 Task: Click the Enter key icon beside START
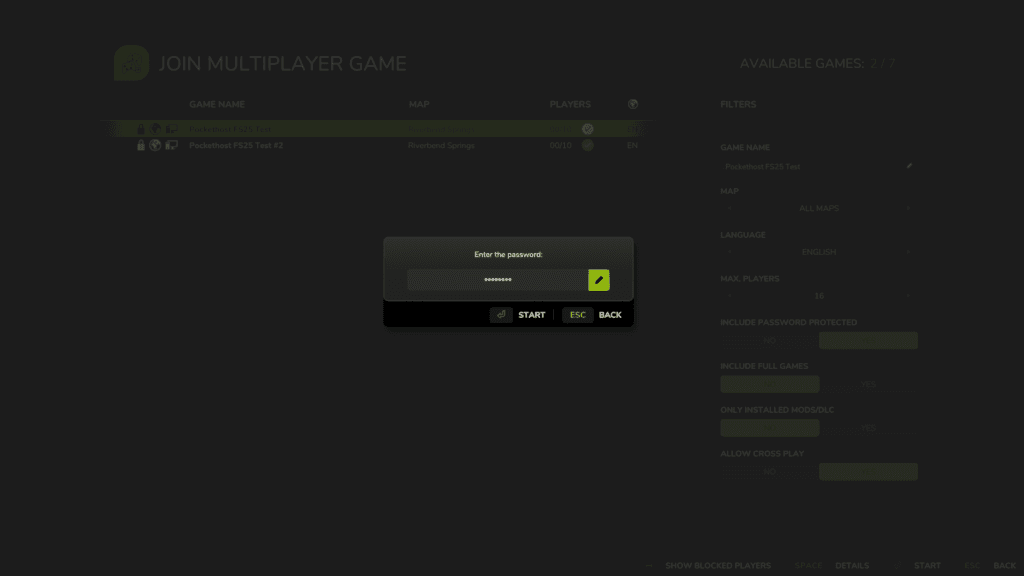pyautogui.click(x=501, y=315)
